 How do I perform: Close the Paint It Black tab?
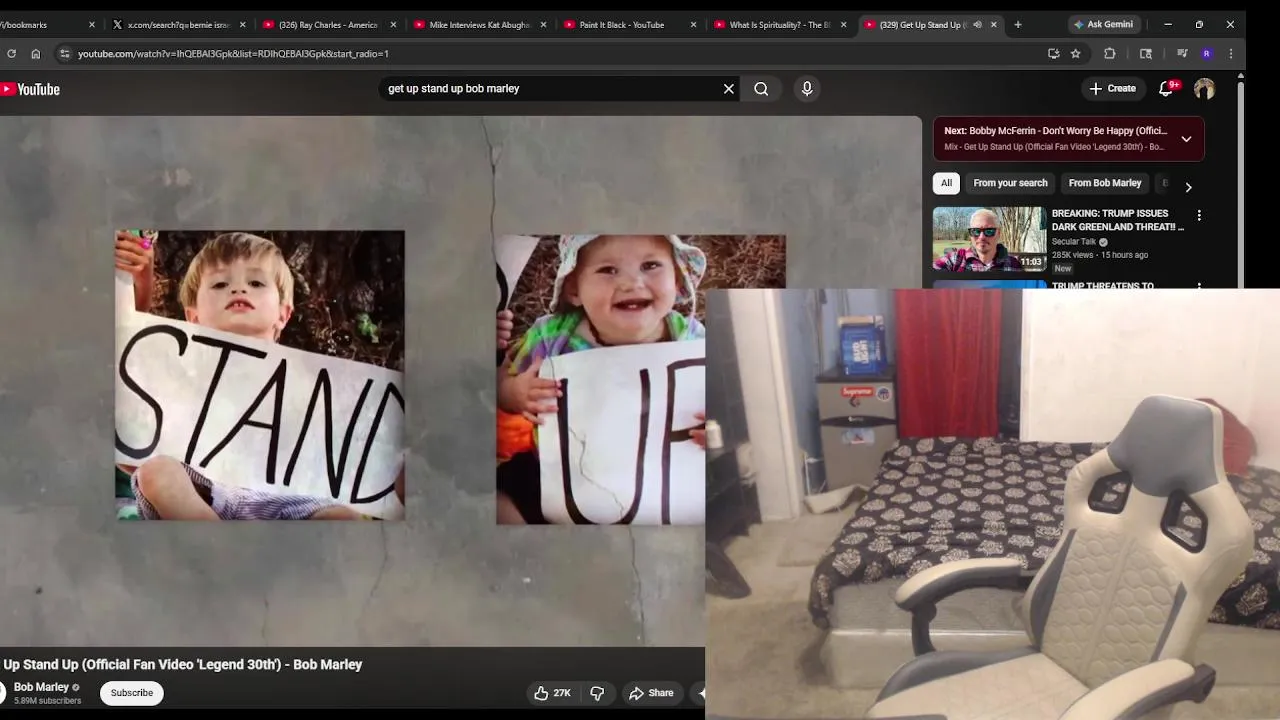(693, 25)
